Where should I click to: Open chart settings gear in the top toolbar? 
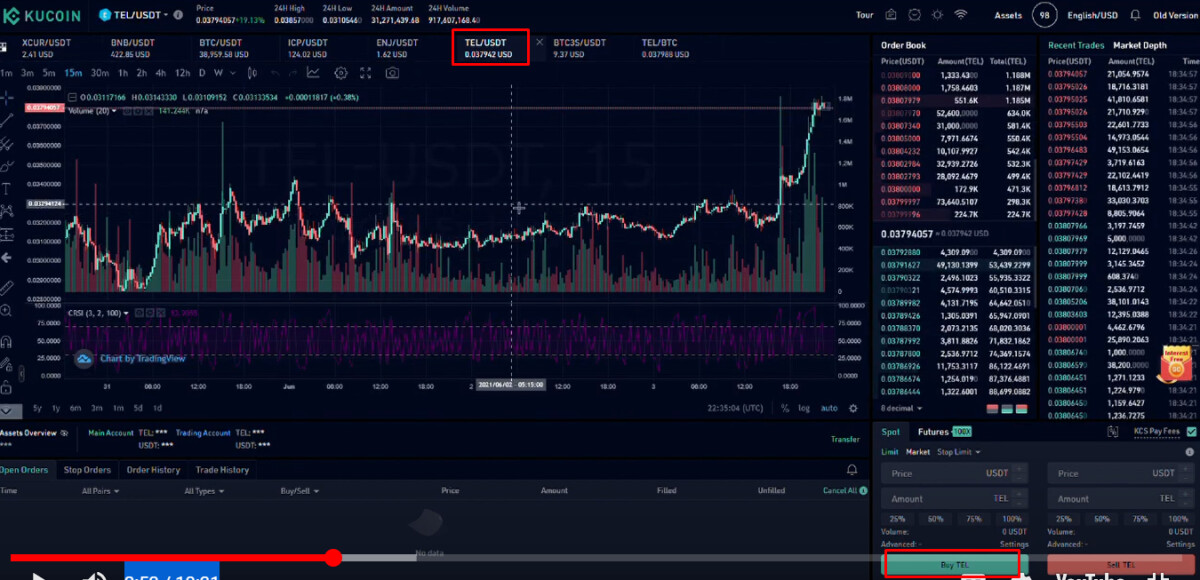coord(341,73)
